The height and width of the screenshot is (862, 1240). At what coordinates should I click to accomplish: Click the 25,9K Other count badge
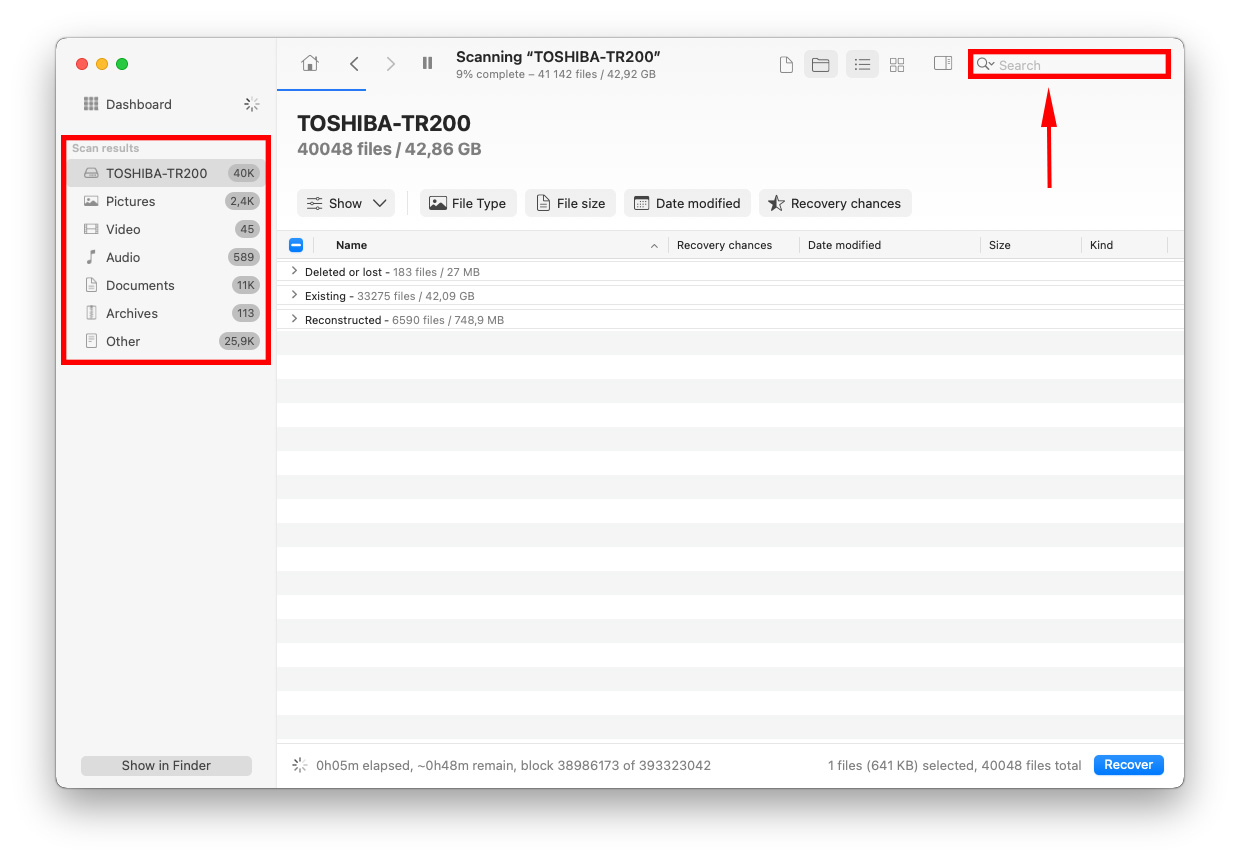239,341
